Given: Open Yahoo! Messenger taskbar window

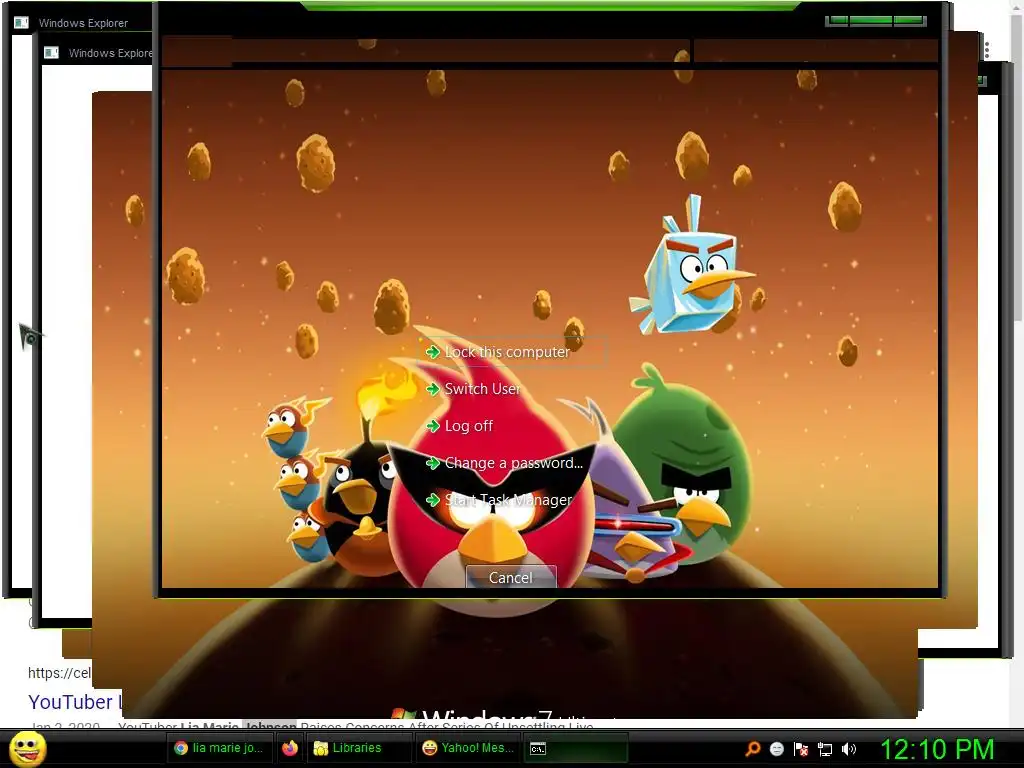Looking at the screenshot, I should click(468, 748).
